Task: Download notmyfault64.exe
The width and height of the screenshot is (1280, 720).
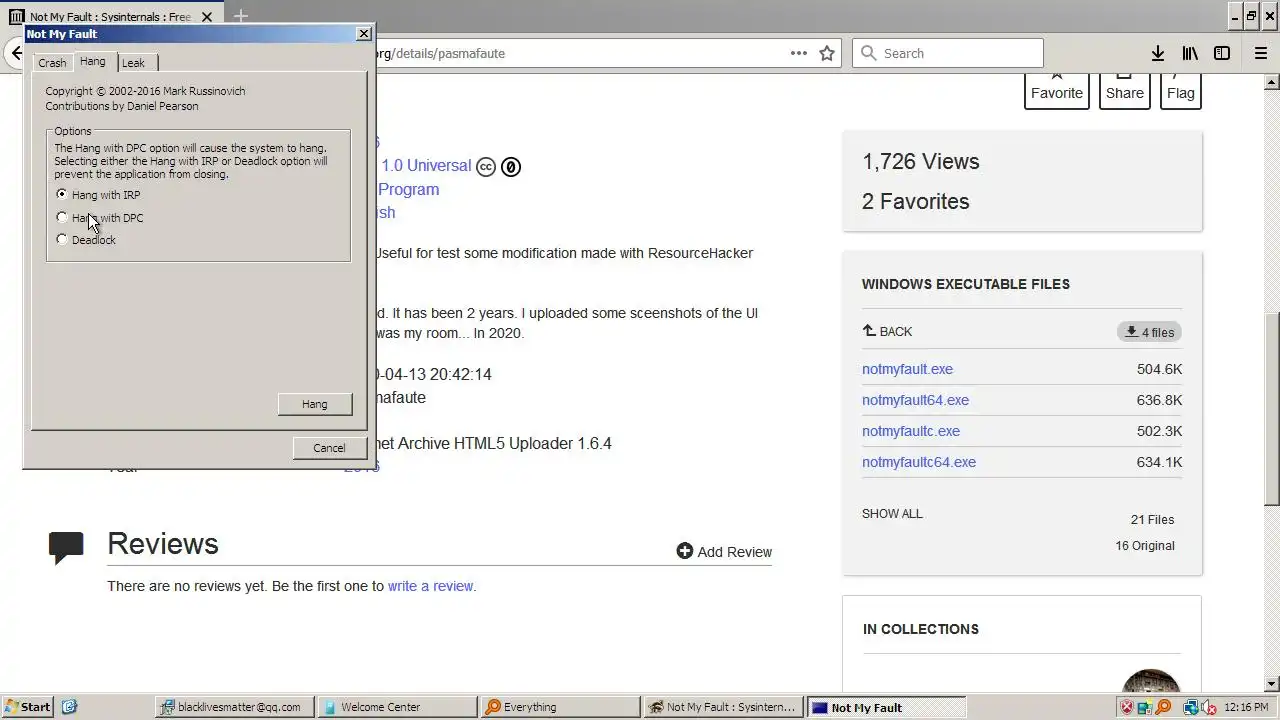Action: (x=915, y=400)
